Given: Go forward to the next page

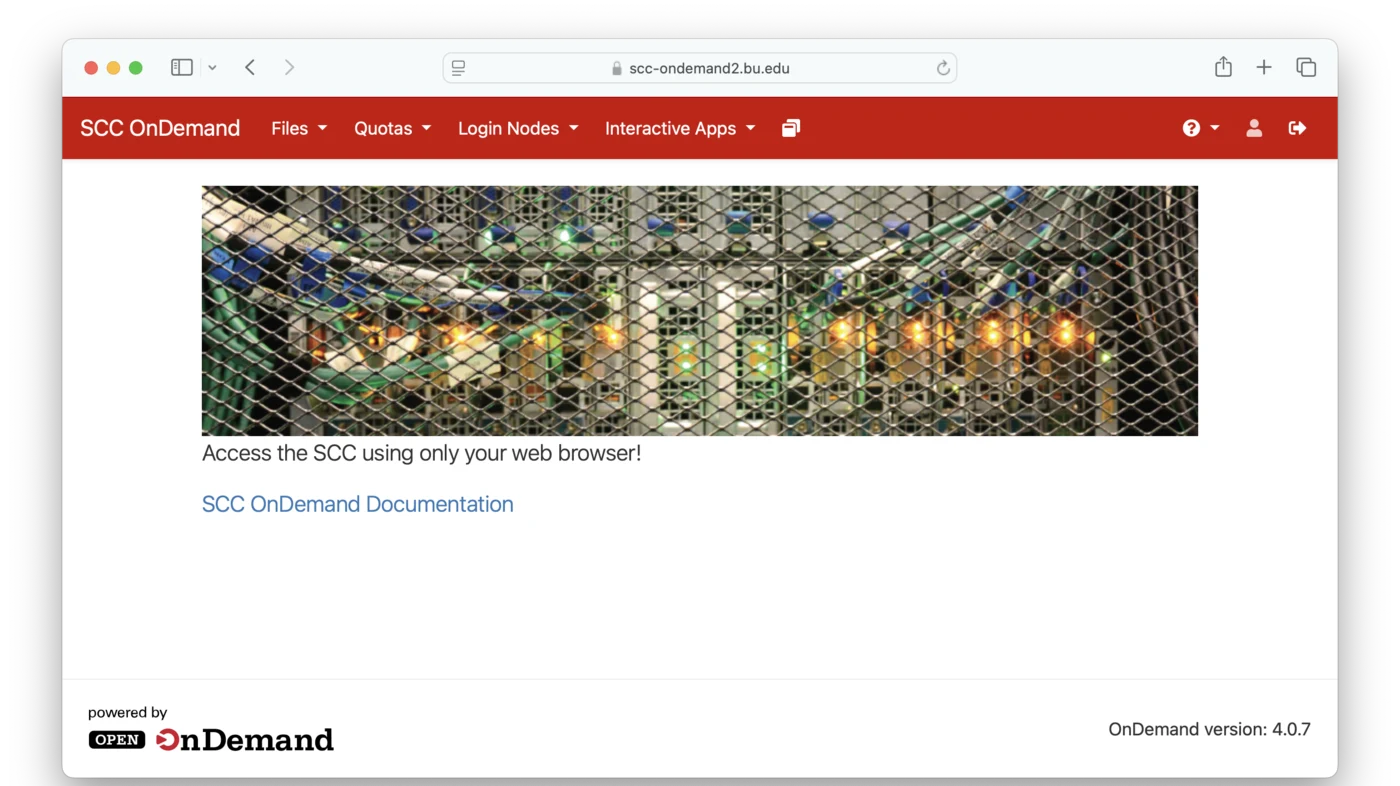Looking at the screenshot, I should pyautogui.click(x=289, y=67).
